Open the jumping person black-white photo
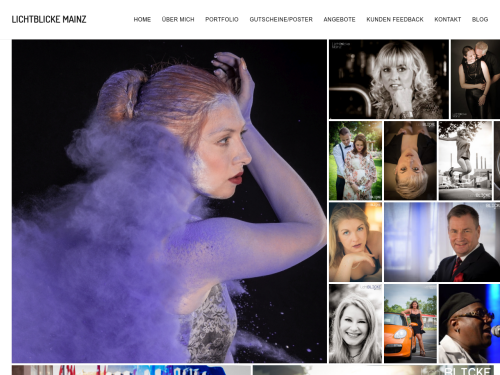Viewport: 500px width, 375px height. tap(465, 161)
